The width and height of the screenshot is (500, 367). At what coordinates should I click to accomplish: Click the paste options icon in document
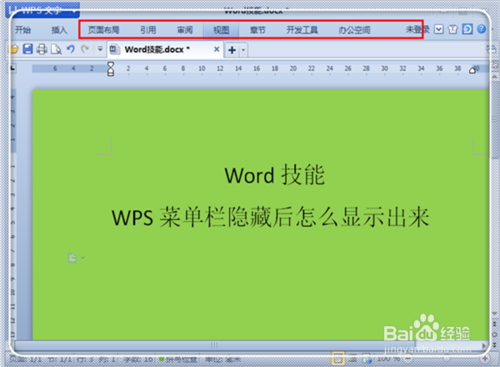72,258
